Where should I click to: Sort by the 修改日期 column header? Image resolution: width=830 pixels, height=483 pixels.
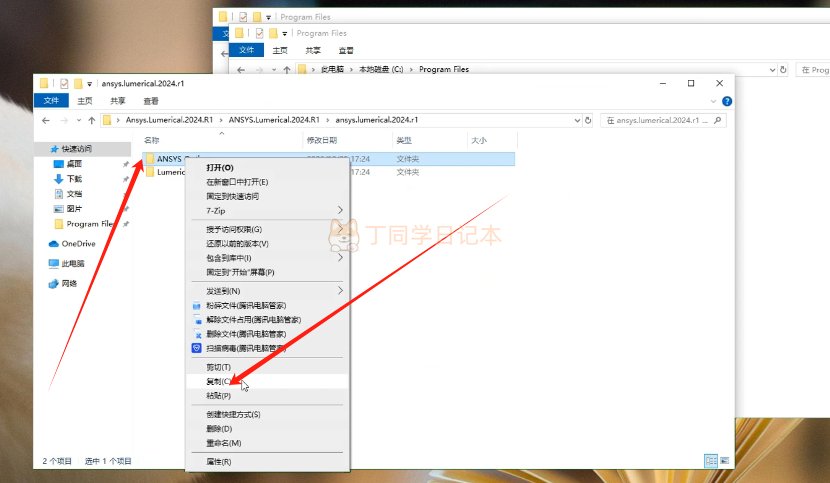coord(321,141)
